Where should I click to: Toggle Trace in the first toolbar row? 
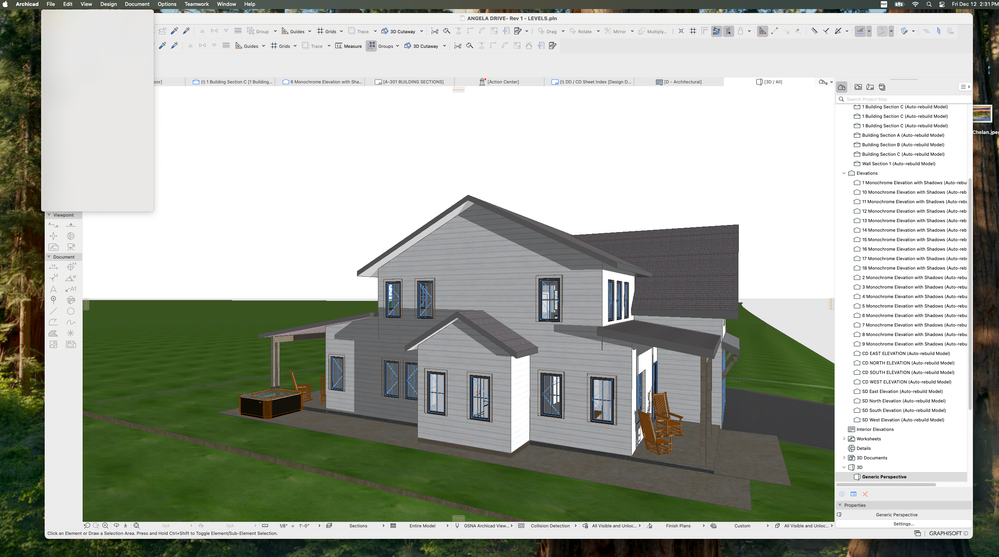(x=359, y=31)
